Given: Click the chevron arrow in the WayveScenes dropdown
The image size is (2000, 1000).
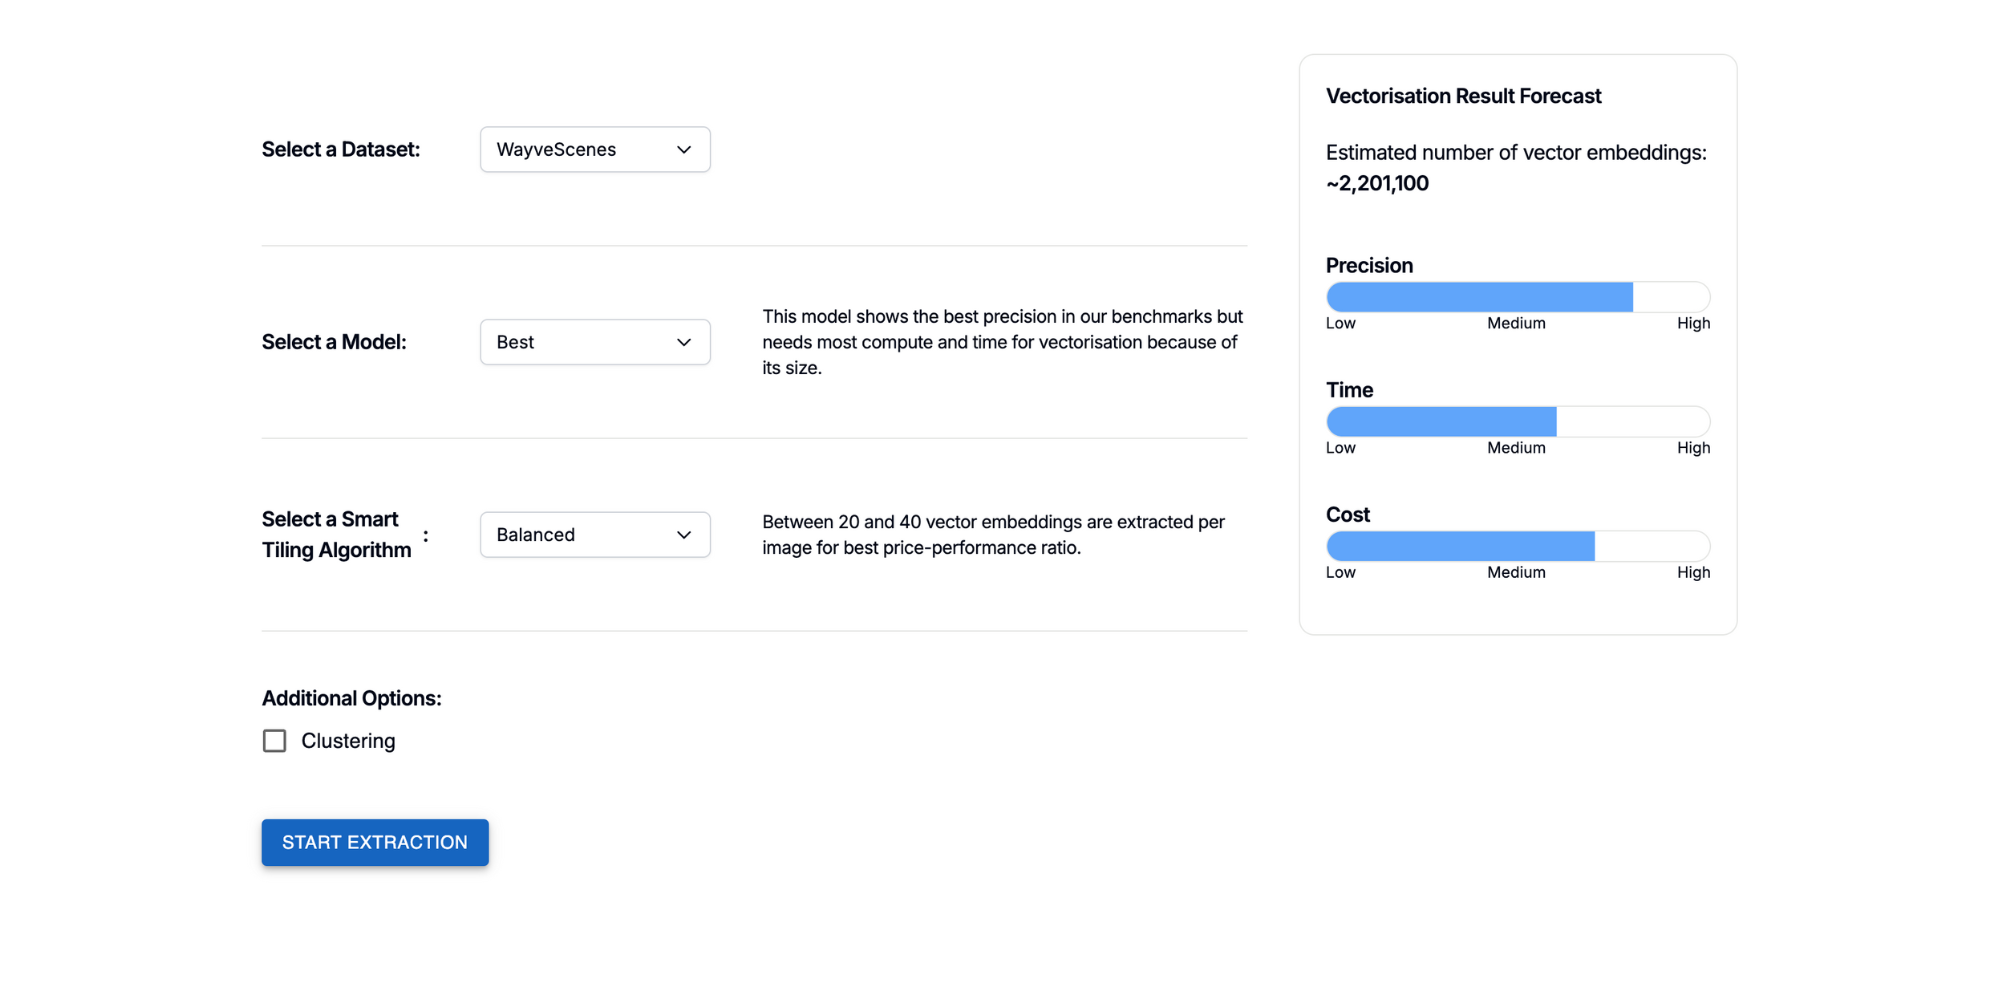Looking at the screenshot, I should tap(684, 150).
